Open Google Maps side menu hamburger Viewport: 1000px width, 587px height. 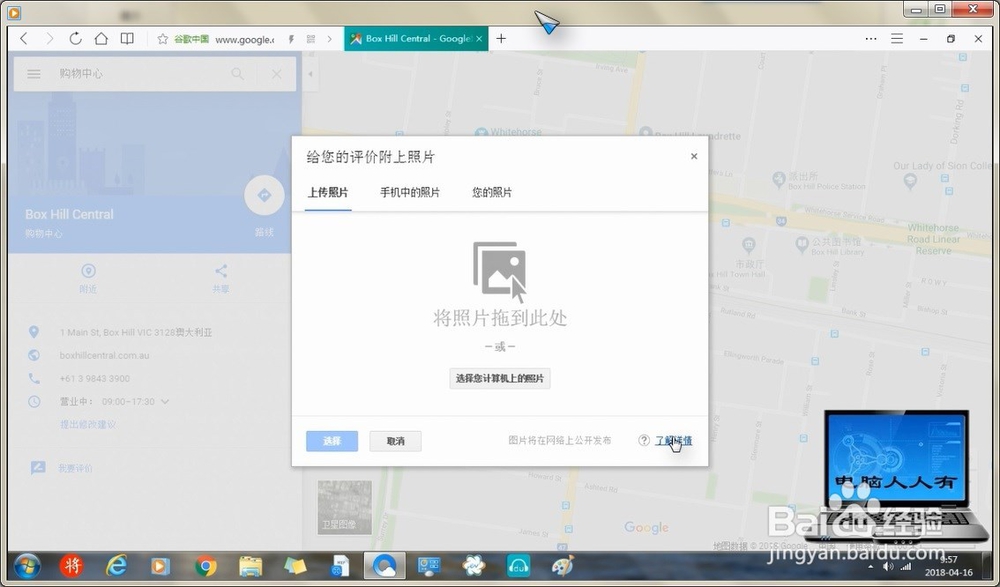point(34,74)
